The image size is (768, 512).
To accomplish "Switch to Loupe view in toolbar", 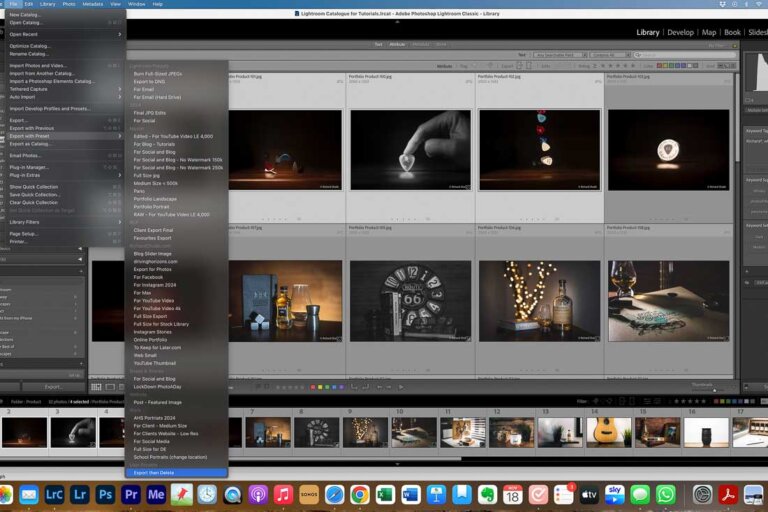I will [110, 387].
